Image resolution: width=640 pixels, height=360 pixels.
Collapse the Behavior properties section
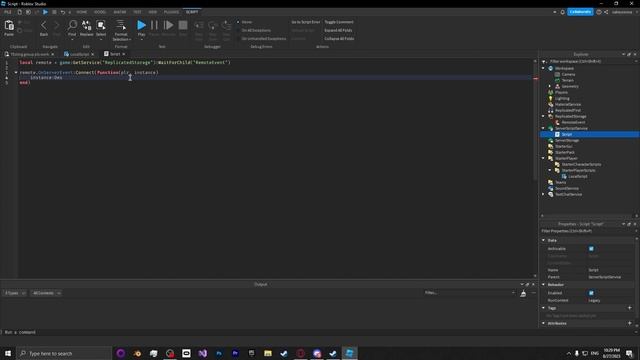point(544,284)
